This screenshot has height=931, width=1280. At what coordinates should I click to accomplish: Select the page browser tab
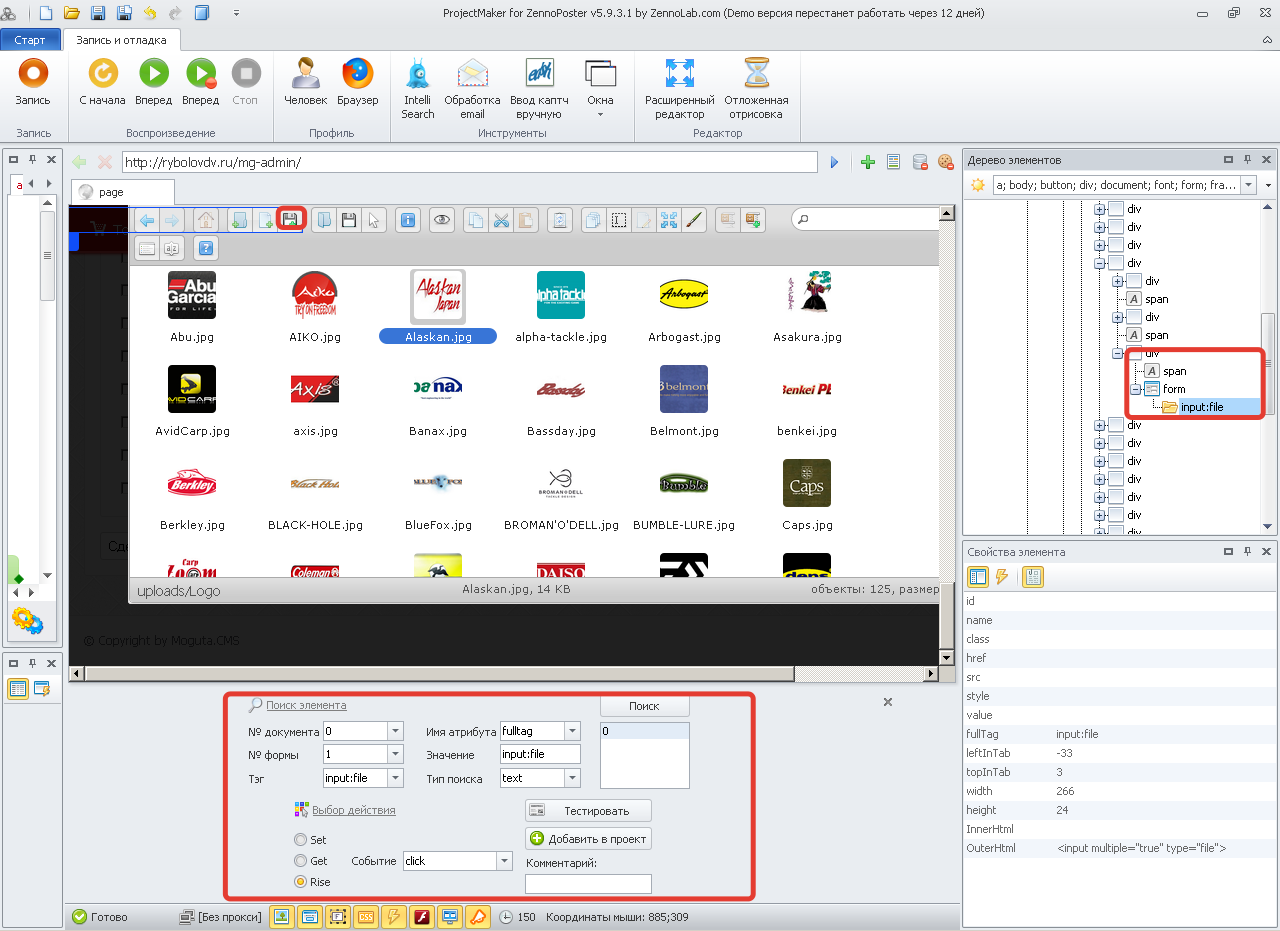(122, 192)
